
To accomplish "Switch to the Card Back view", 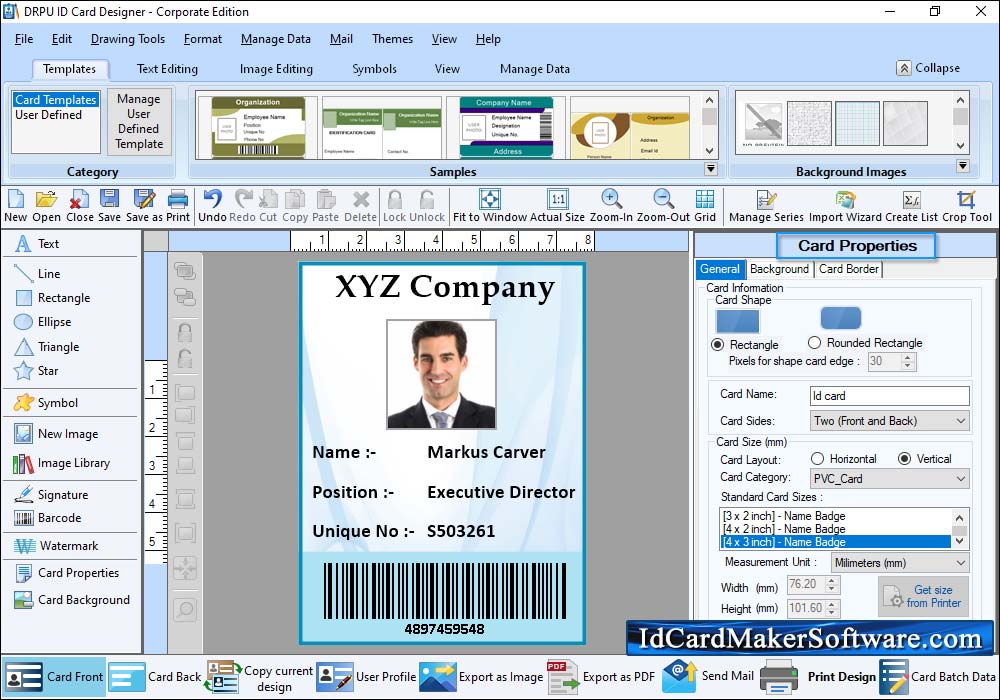I will point(156,677).
